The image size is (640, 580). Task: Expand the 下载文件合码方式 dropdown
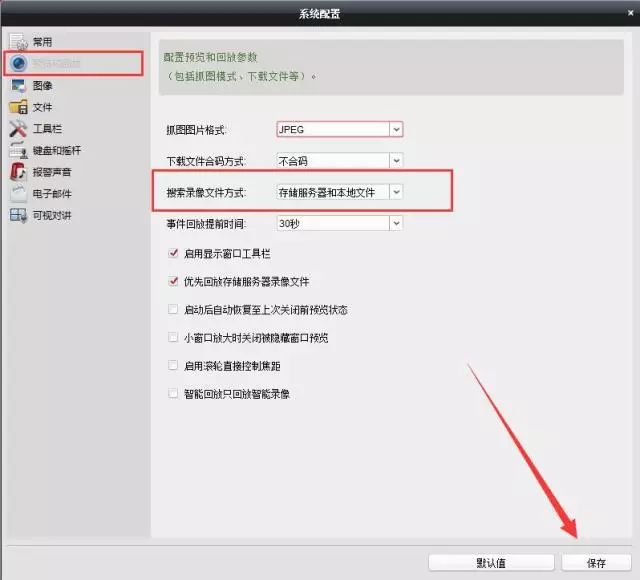coord(339,160)
